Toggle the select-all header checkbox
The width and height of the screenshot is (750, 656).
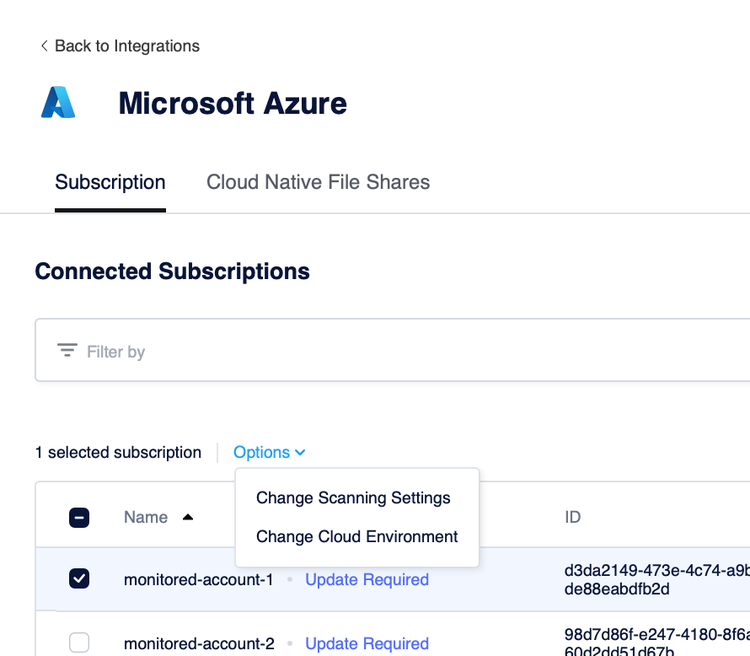(79, 518)
